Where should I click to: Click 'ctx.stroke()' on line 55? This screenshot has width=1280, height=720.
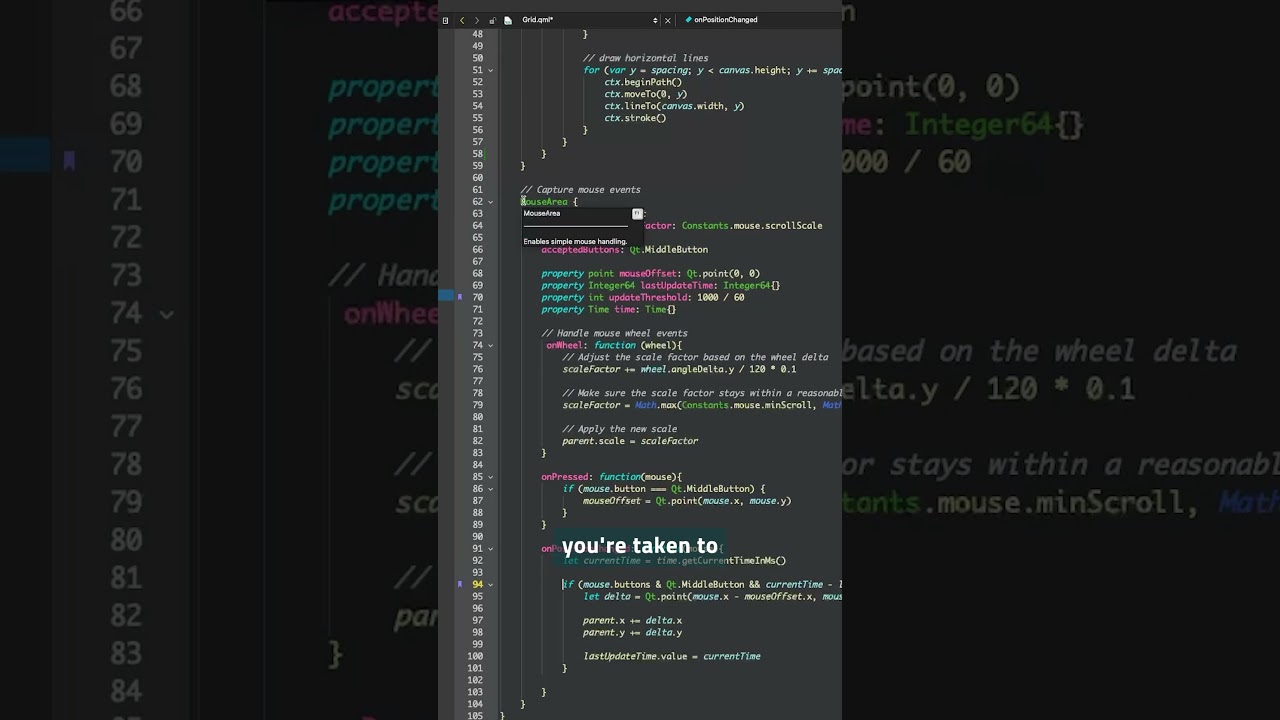tap(635, 118)
